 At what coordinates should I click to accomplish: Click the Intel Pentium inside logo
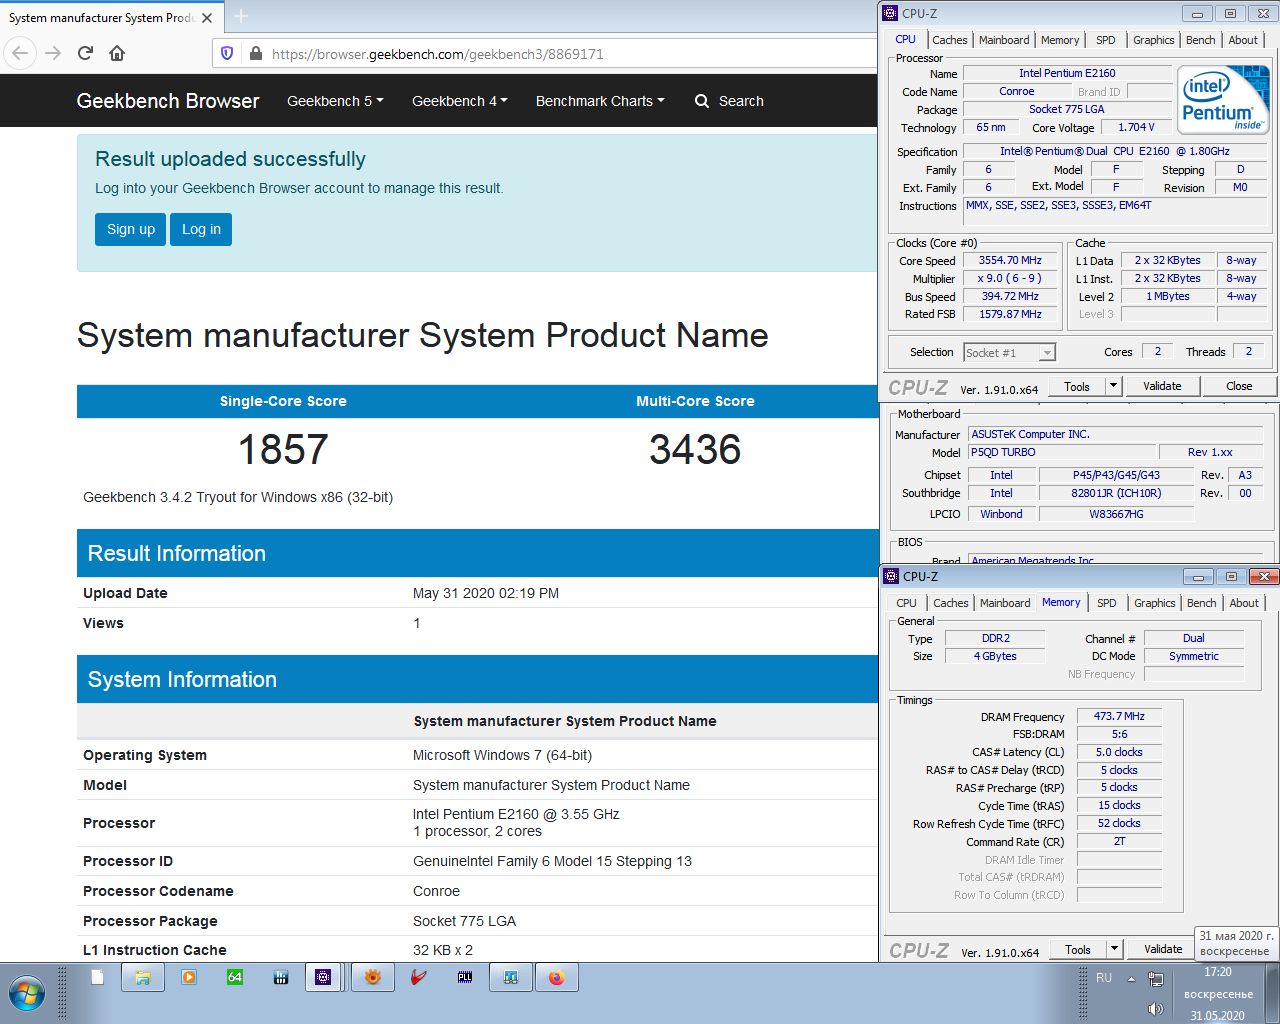pyautogui.click(x=1224, y=100)
